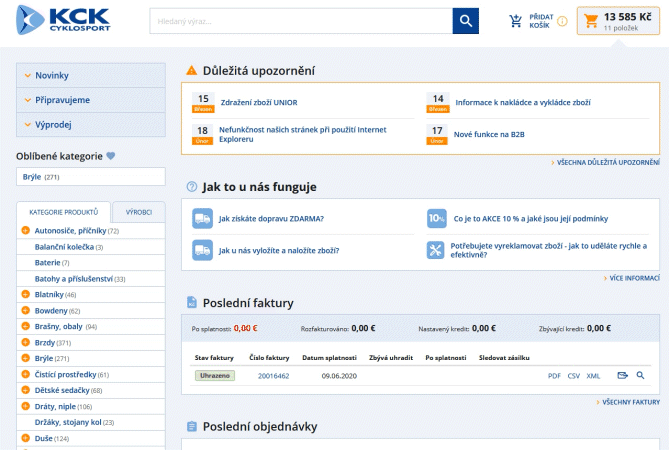Viewport: 669px width, 450px height.
Task: Expand the Autonosiče, příčníky category
Action: point(25,231)
